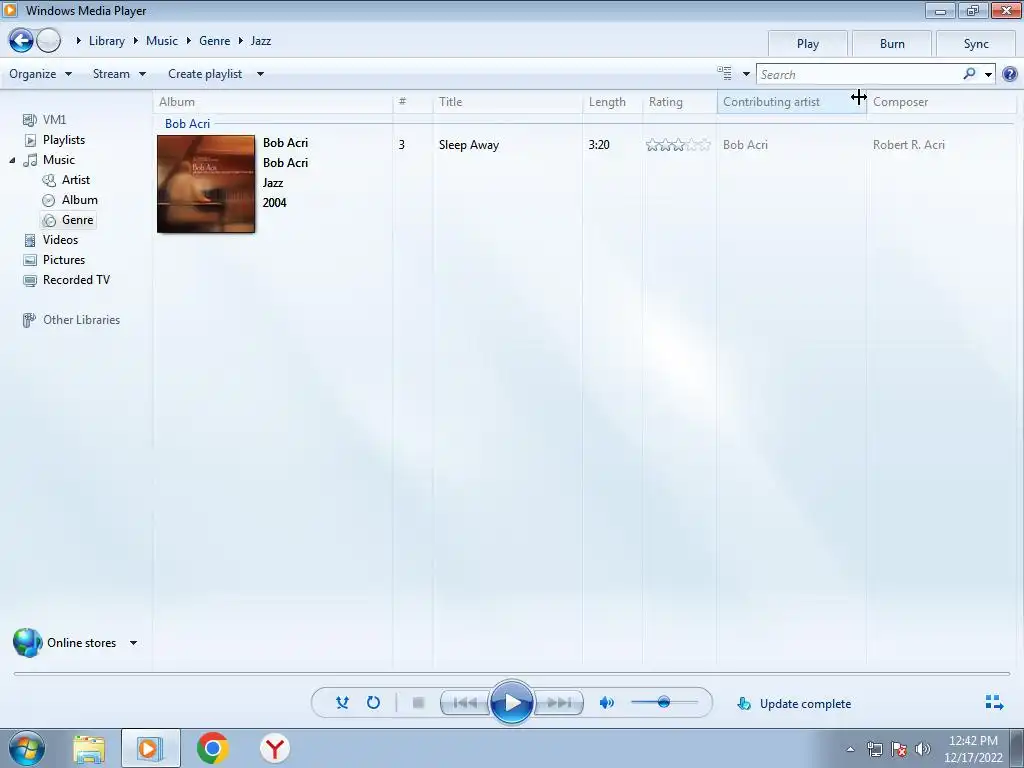Click the Recorded TV icon
Screen dimensions: 1024x768
30,281
